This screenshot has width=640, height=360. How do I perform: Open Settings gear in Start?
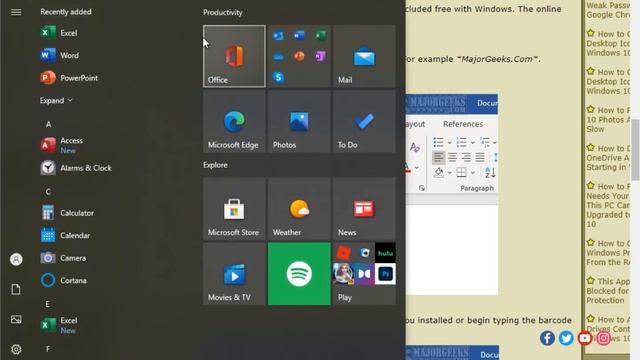pos(16,349)
